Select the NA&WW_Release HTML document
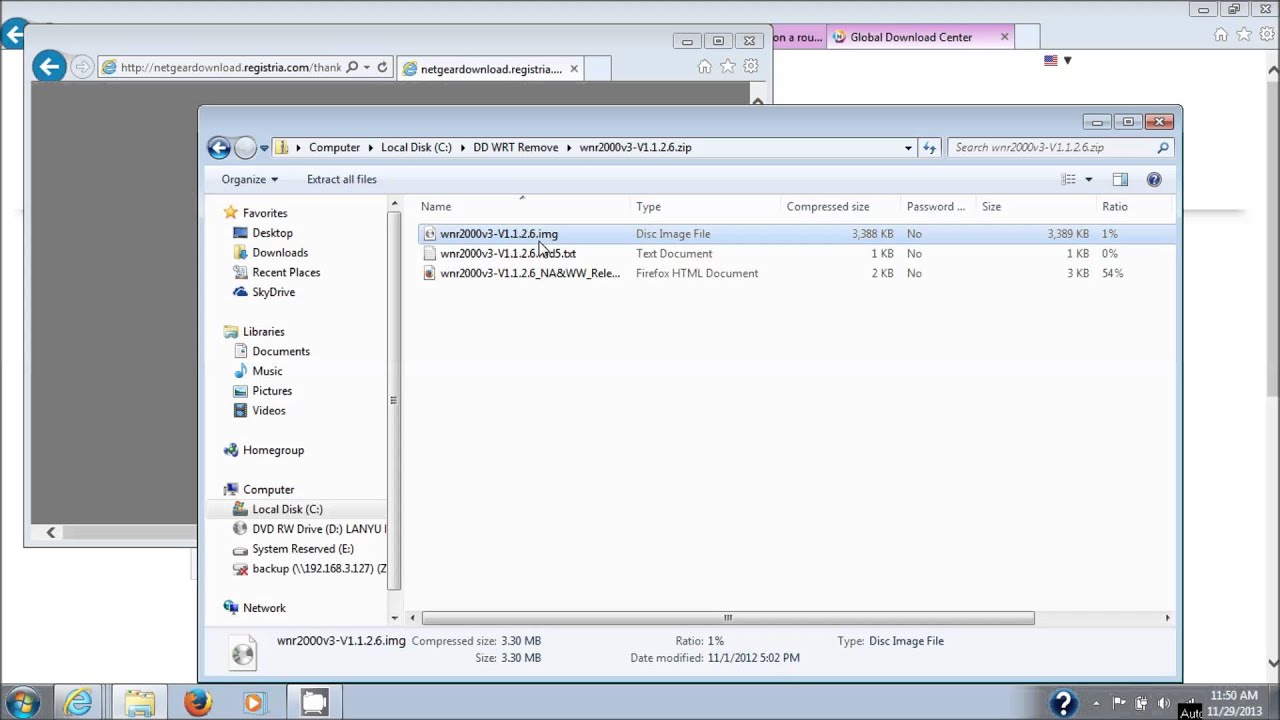The height and width of the screenshot is (720, 1280). [530, 273]
